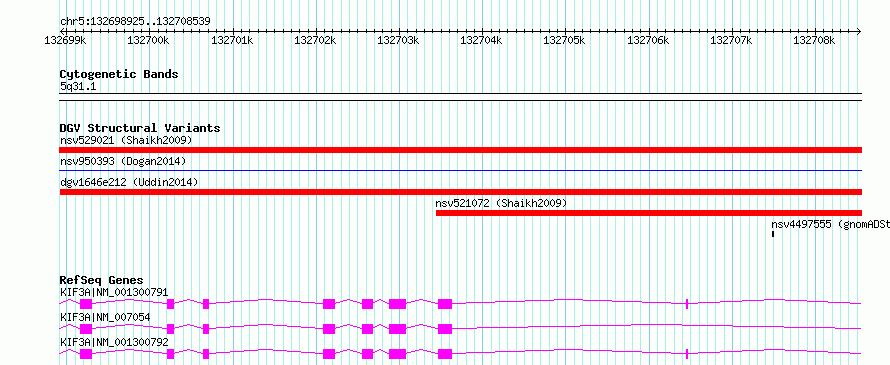Select leftmost exon of KIF3A NM_007054

tap(86, 329)
